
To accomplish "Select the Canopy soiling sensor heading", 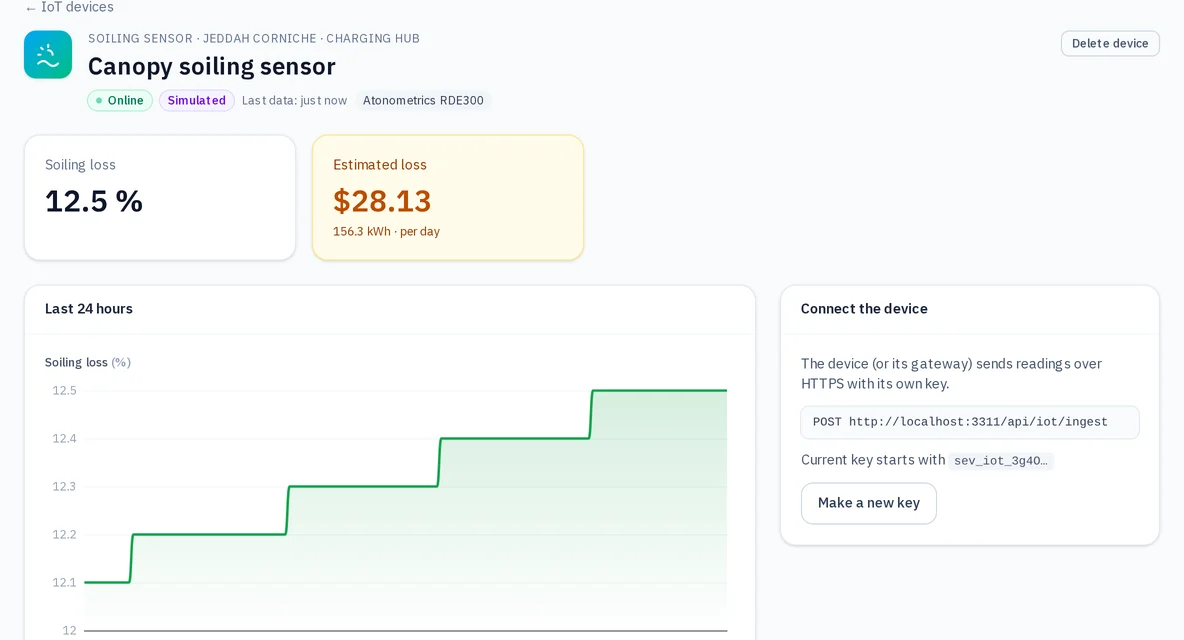I will (x=211, y=66).
